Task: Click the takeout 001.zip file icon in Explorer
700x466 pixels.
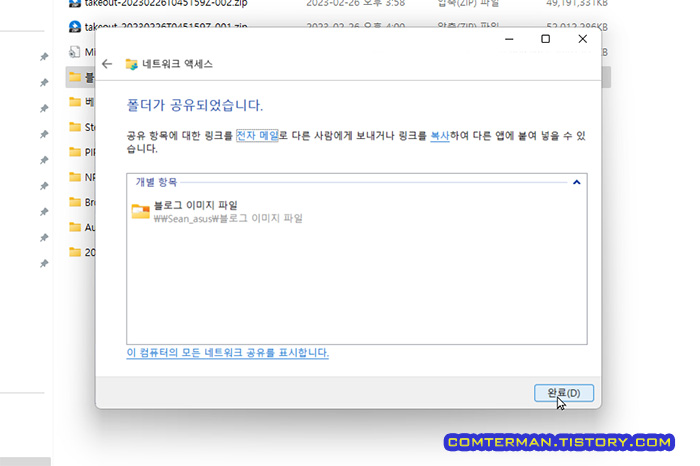Action: (75, 27)
